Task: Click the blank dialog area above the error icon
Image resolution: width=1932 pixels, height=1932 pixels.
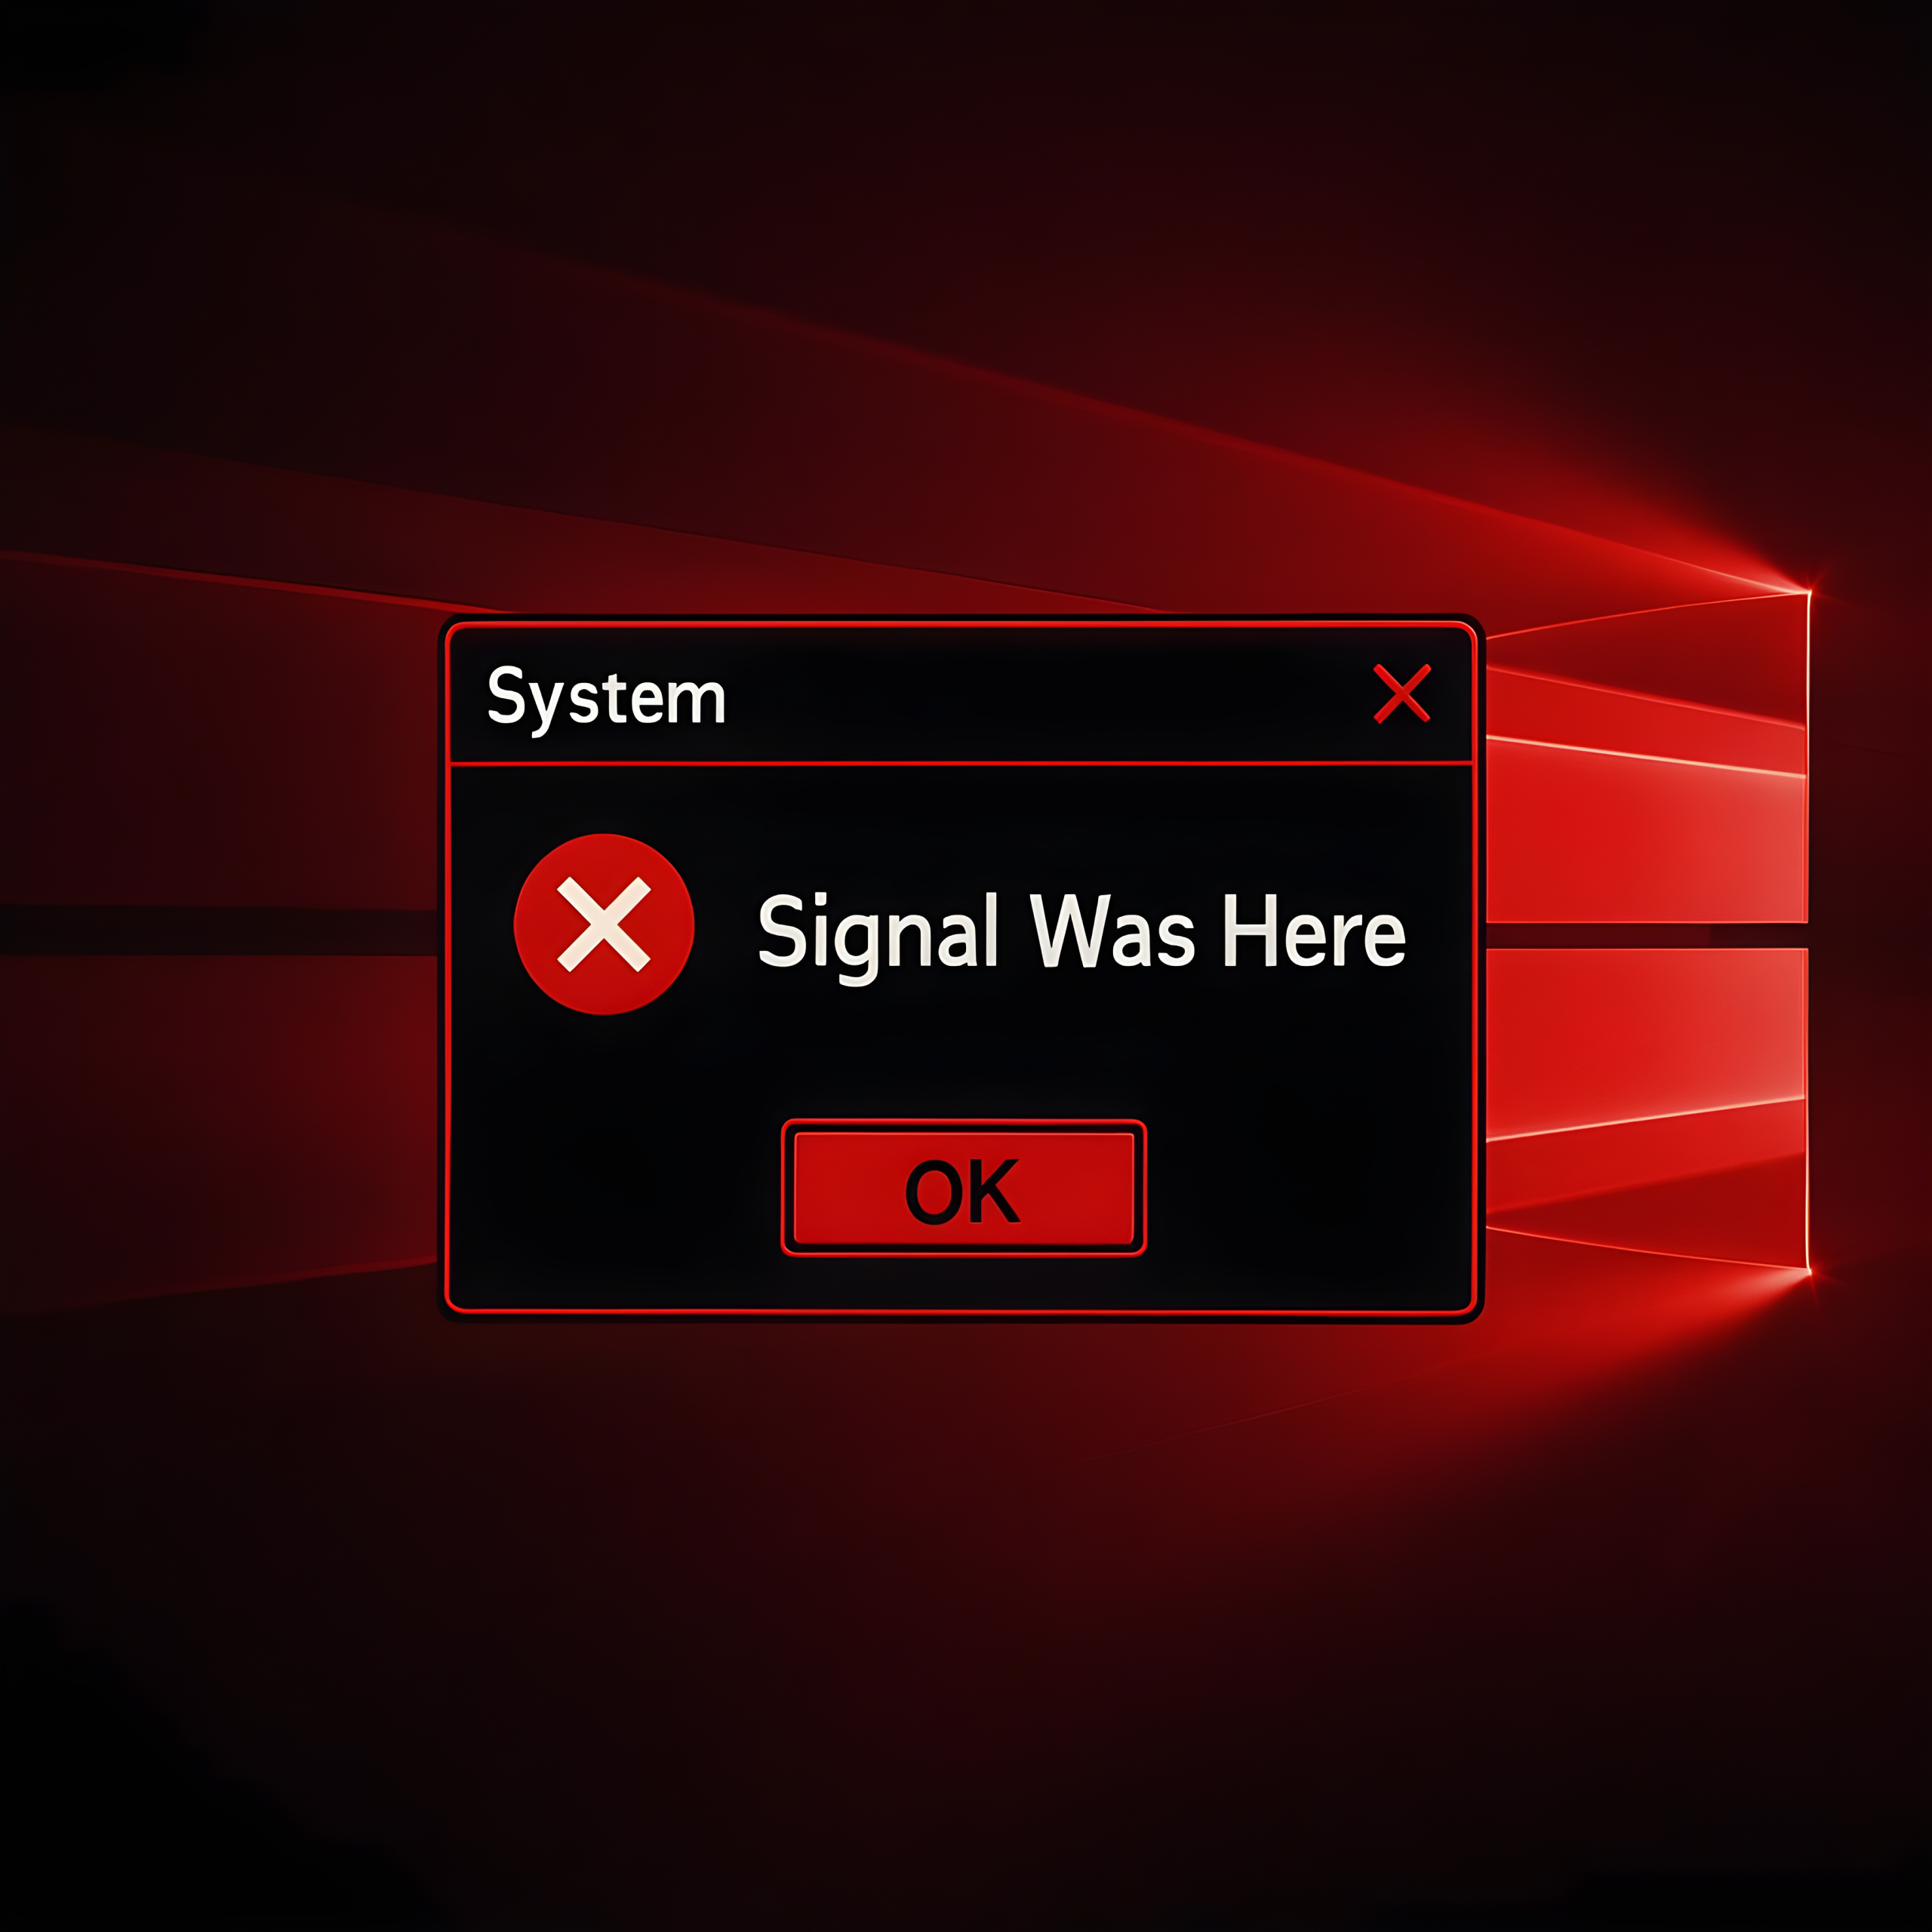Action: click(x=604, y=799)
